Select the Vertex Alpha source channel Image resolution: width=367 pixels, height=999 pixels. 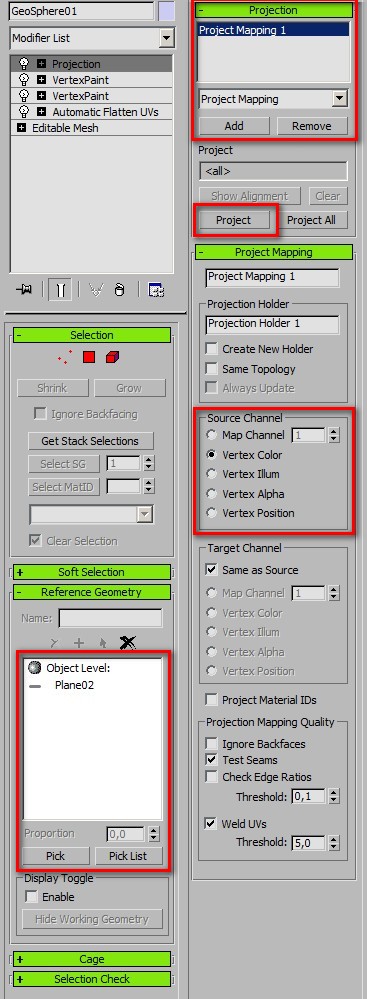212,494
